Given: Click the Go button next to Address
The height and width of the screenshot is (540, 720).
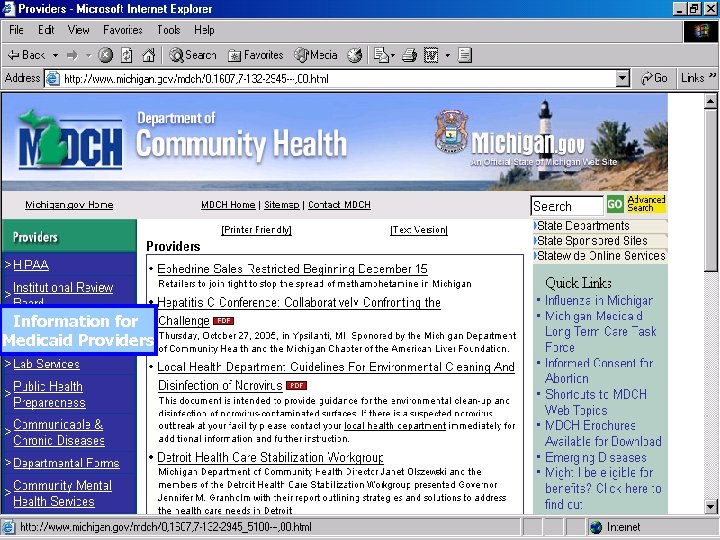Looking at the screenshot, I should (654, 79).
